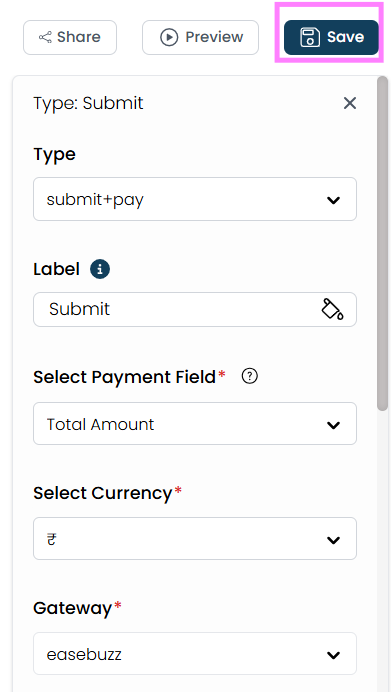Click the Save floppy disk icon
The width and height of the screenshot is (391, 692).
(310, 37)
